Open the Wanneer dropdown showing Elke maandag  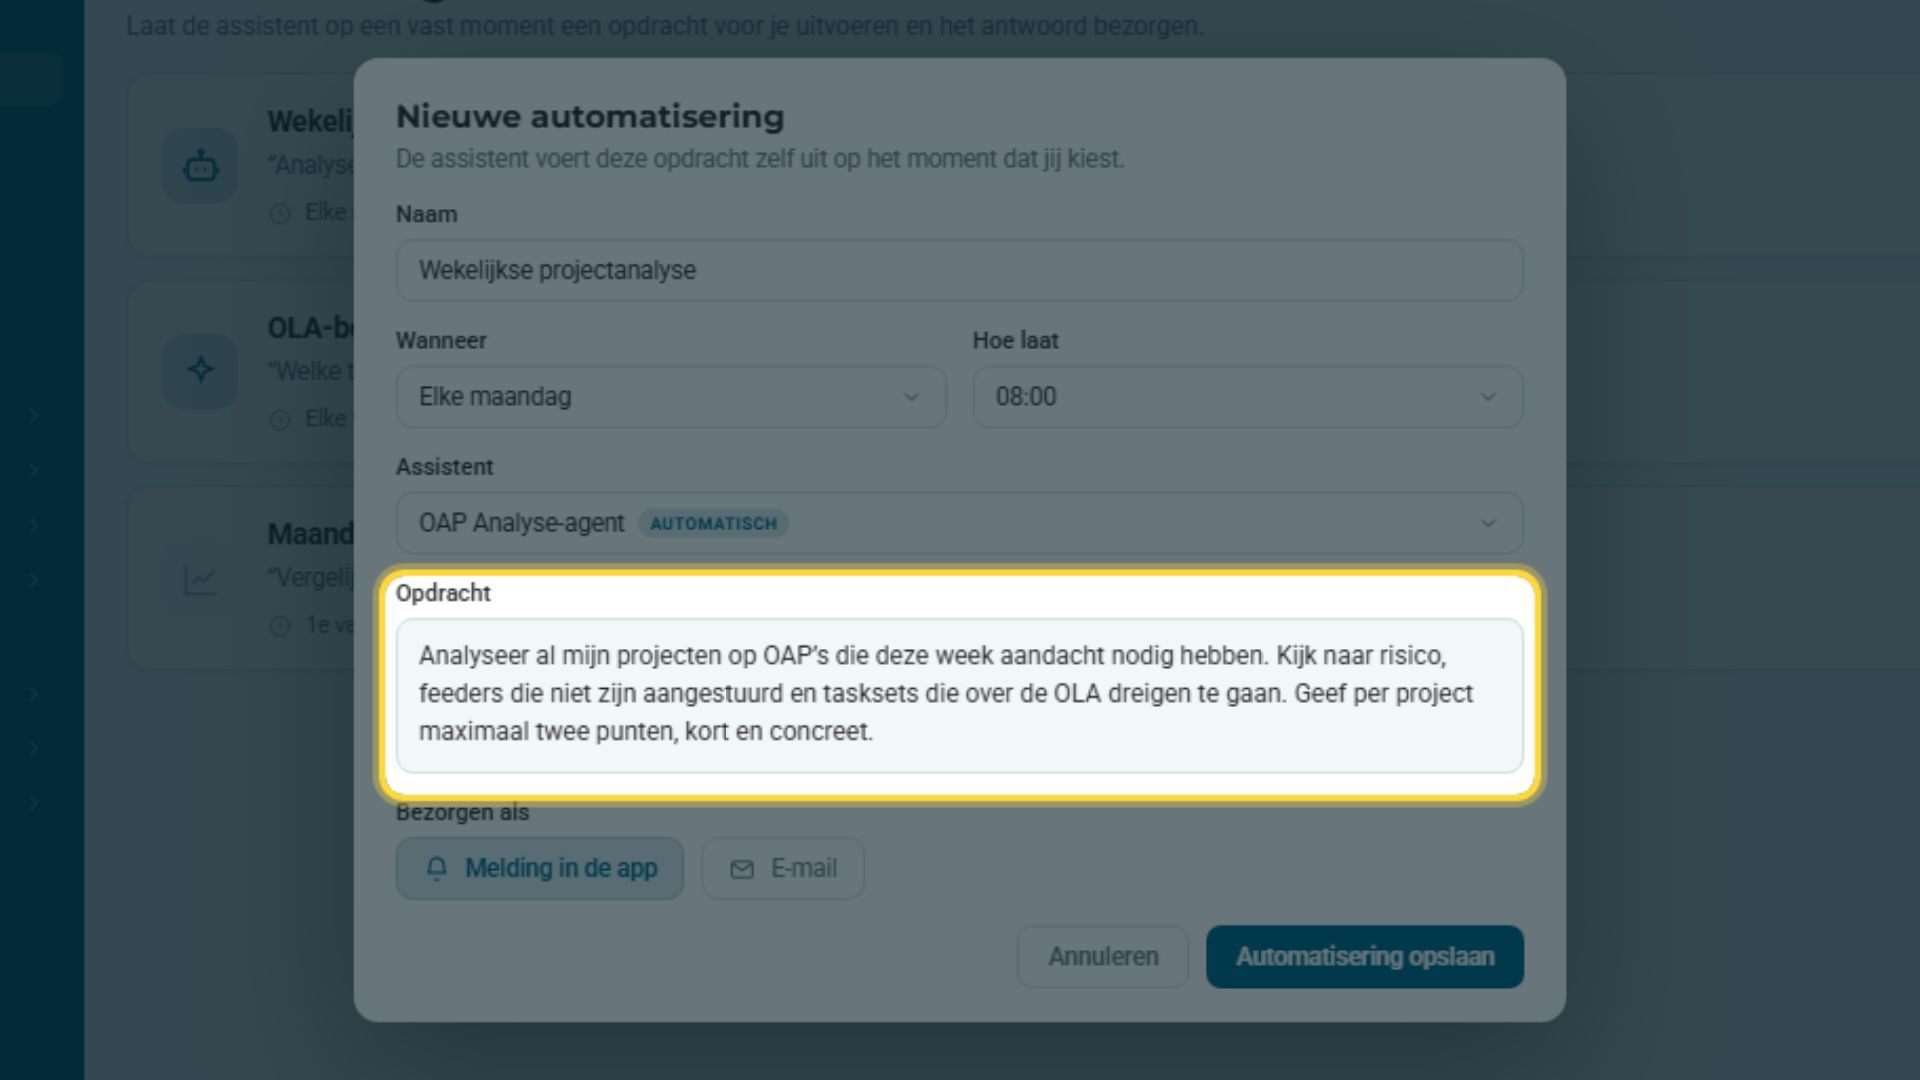(671, 397)
